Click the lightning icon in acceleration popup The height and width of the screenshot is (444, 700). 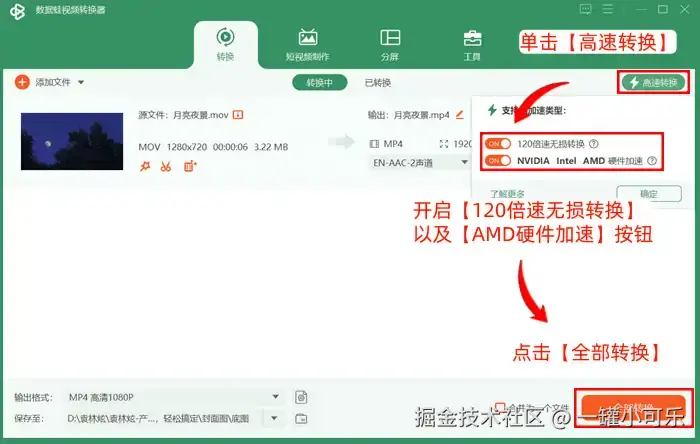492,110
